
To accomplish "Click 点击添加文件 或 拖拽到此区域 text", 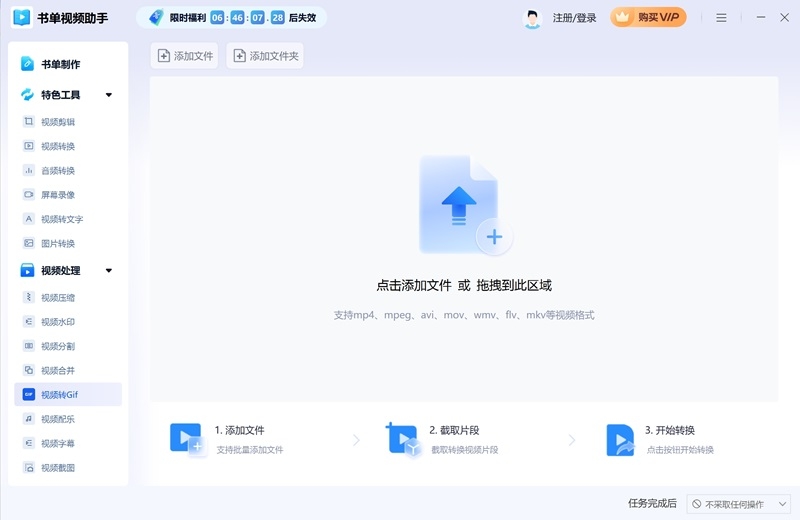I will coord(464,285).
